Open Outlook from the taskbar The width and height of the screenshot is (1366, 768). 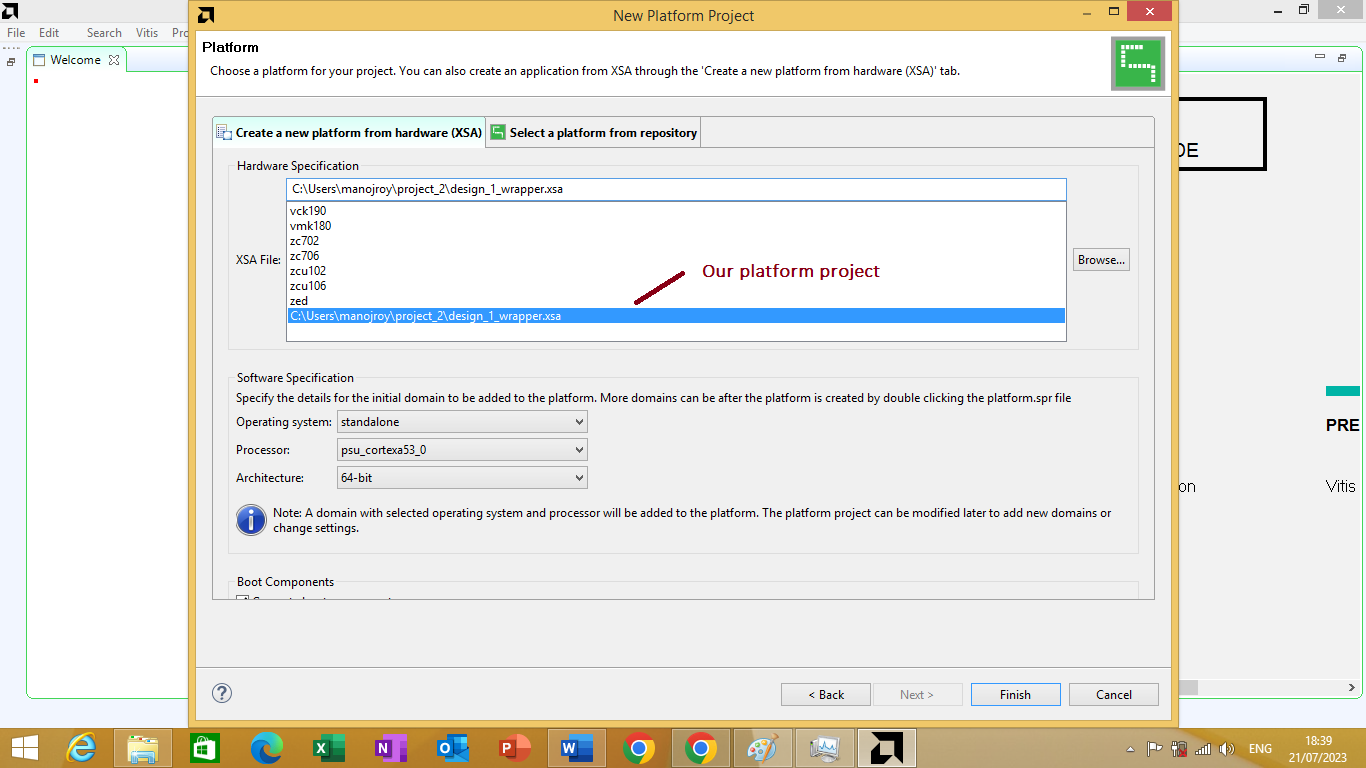tap(453, 748)
